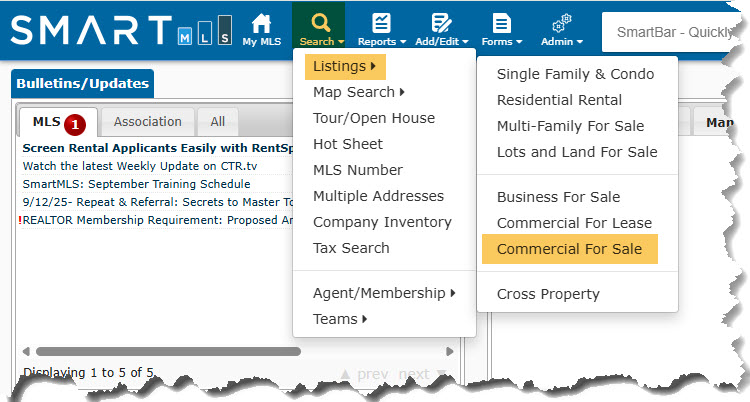Screen dimensions: 750x402
Task: Click the Search magnifier icon
Action: 320,22
